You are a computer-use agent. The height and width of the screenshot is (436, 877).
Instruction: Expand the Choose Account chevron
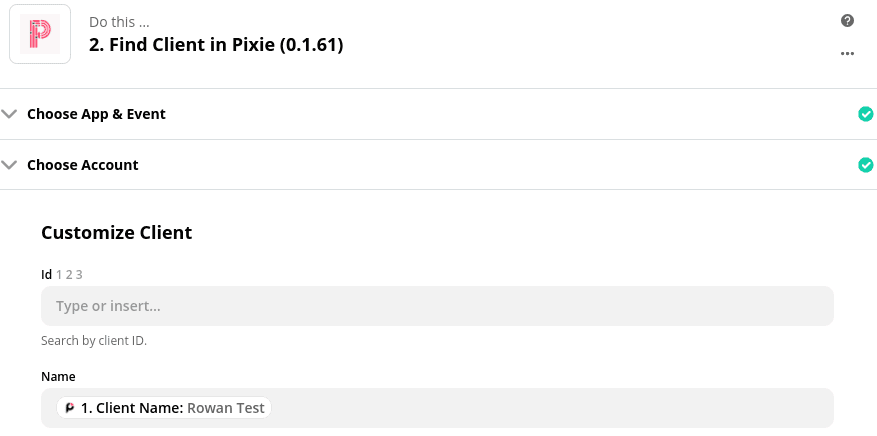10,165
